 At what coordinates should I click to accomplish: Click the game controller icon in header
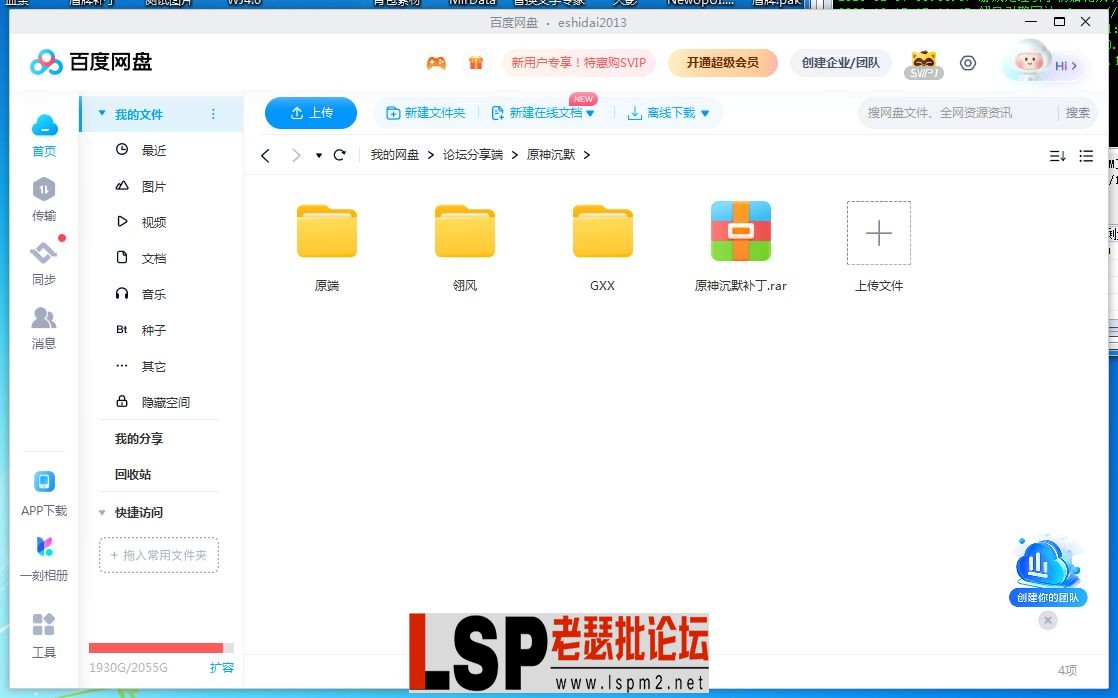[436, 63]
